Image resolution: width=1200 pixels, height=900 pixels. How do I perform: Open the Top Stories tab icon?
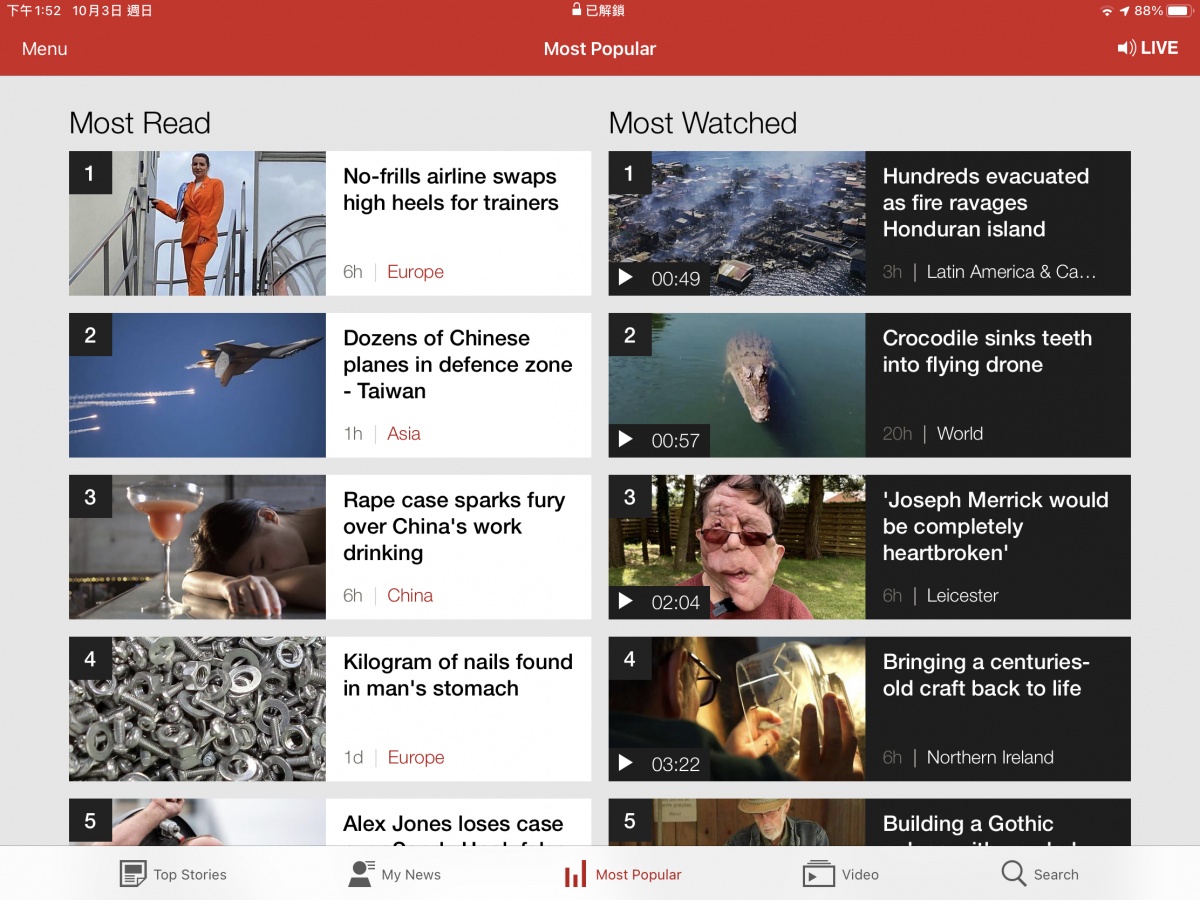pyautogui.click(x=133, y=874)
